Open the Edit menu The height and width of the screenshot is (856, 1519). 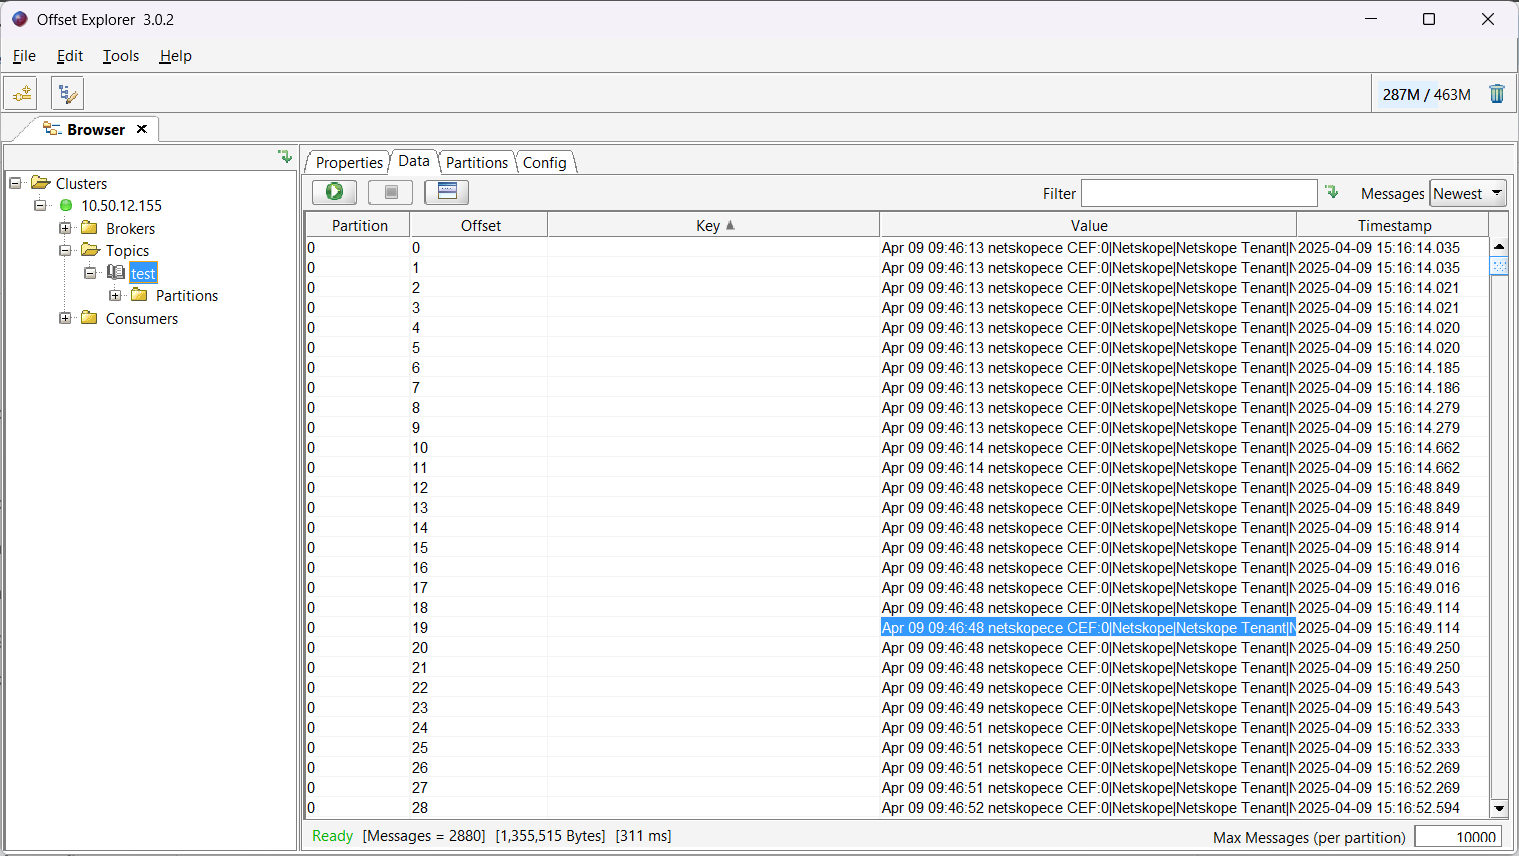(x=70, y=56)
